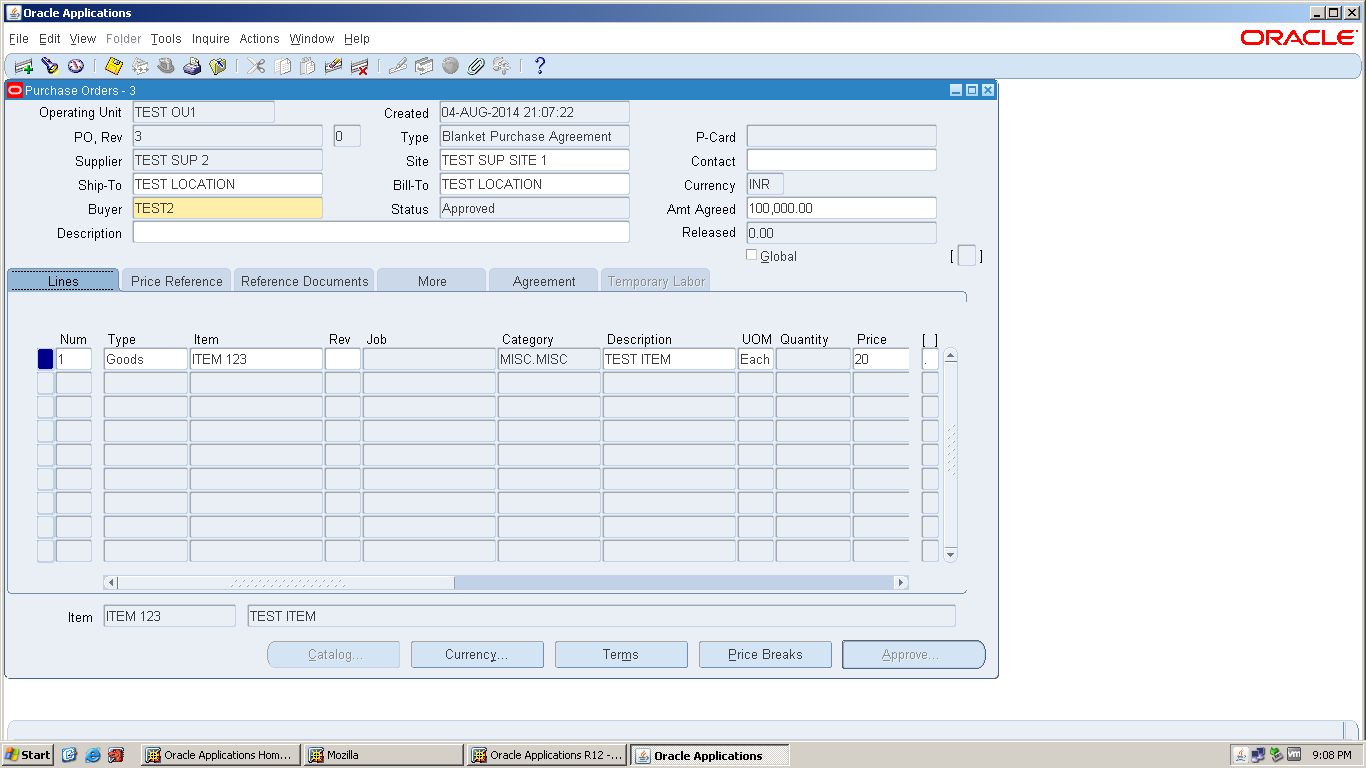
Task: Click the Translations globe icon
Action: pyautogui.click(x=450, y=65)
